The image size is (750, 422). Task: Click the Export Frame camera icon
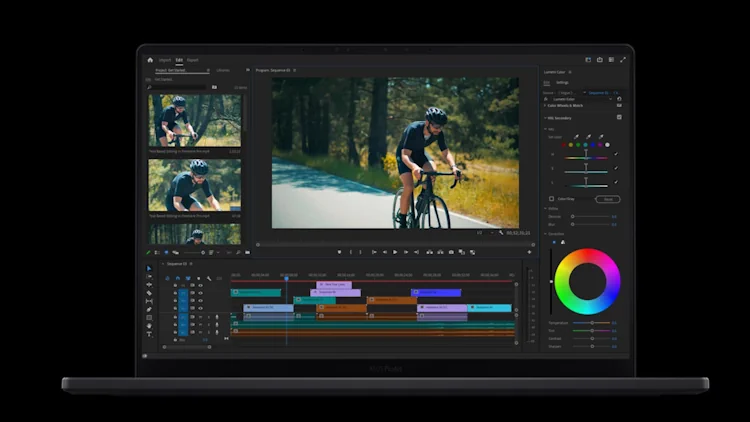451,252
